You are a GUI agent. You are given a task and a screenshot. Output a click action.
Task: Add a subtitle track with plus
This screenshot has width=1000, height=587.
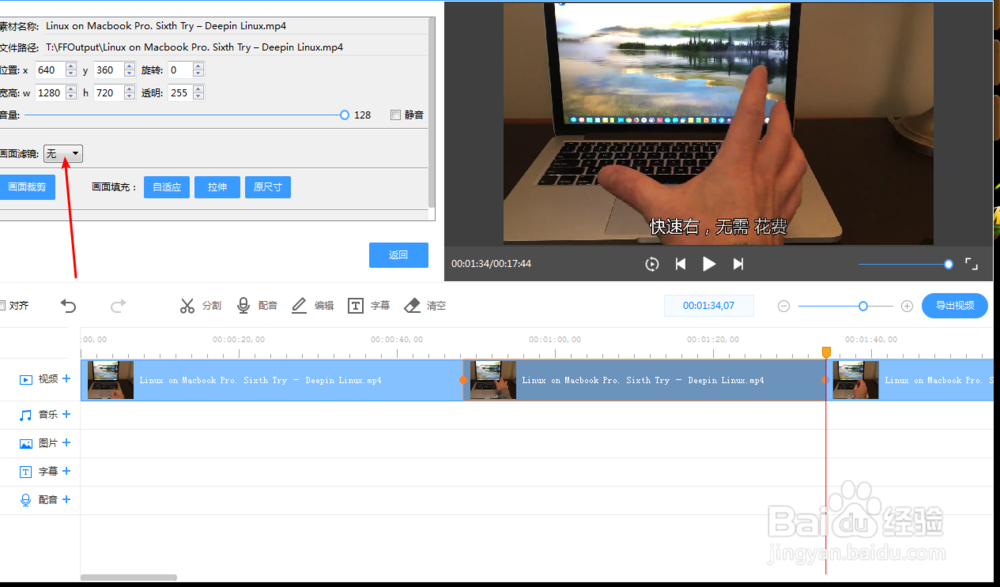[x=66, y=471]
